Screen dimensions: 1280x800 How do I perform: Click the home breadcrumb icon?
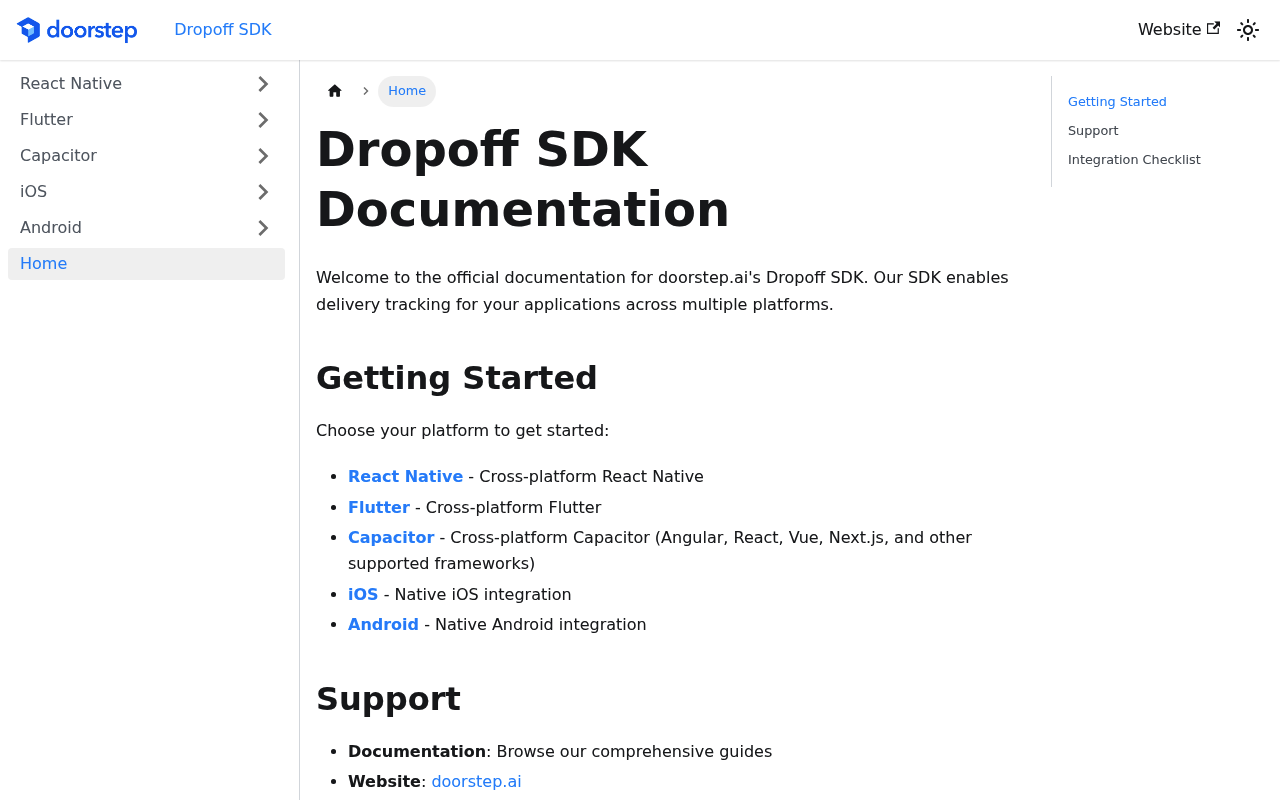coord(335,91)
